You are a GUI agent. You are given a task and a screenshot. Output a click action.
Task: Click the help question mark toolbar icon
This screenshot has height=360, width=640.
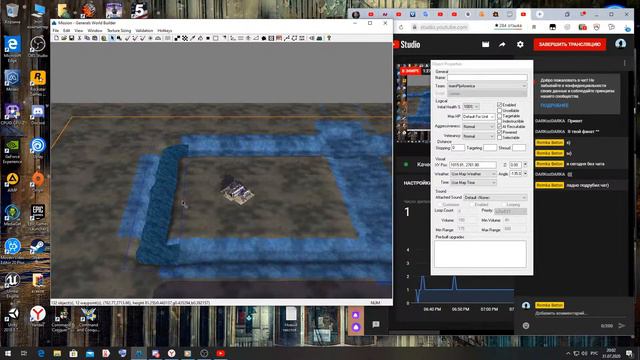click(329, 38)
